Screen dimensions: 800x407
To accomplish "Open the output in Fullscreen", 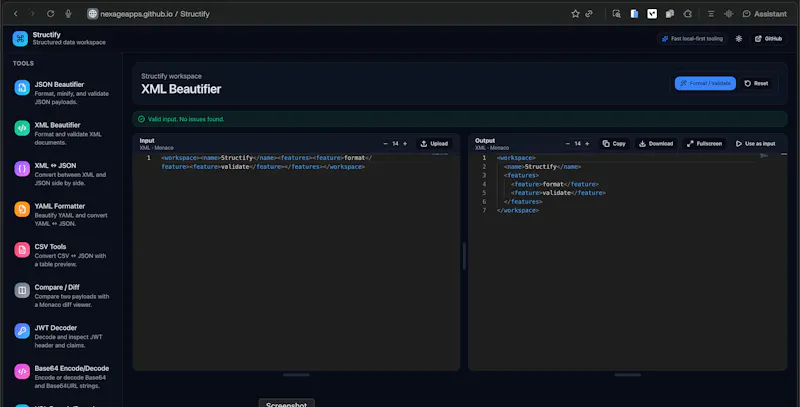I will tap(704, 144).
